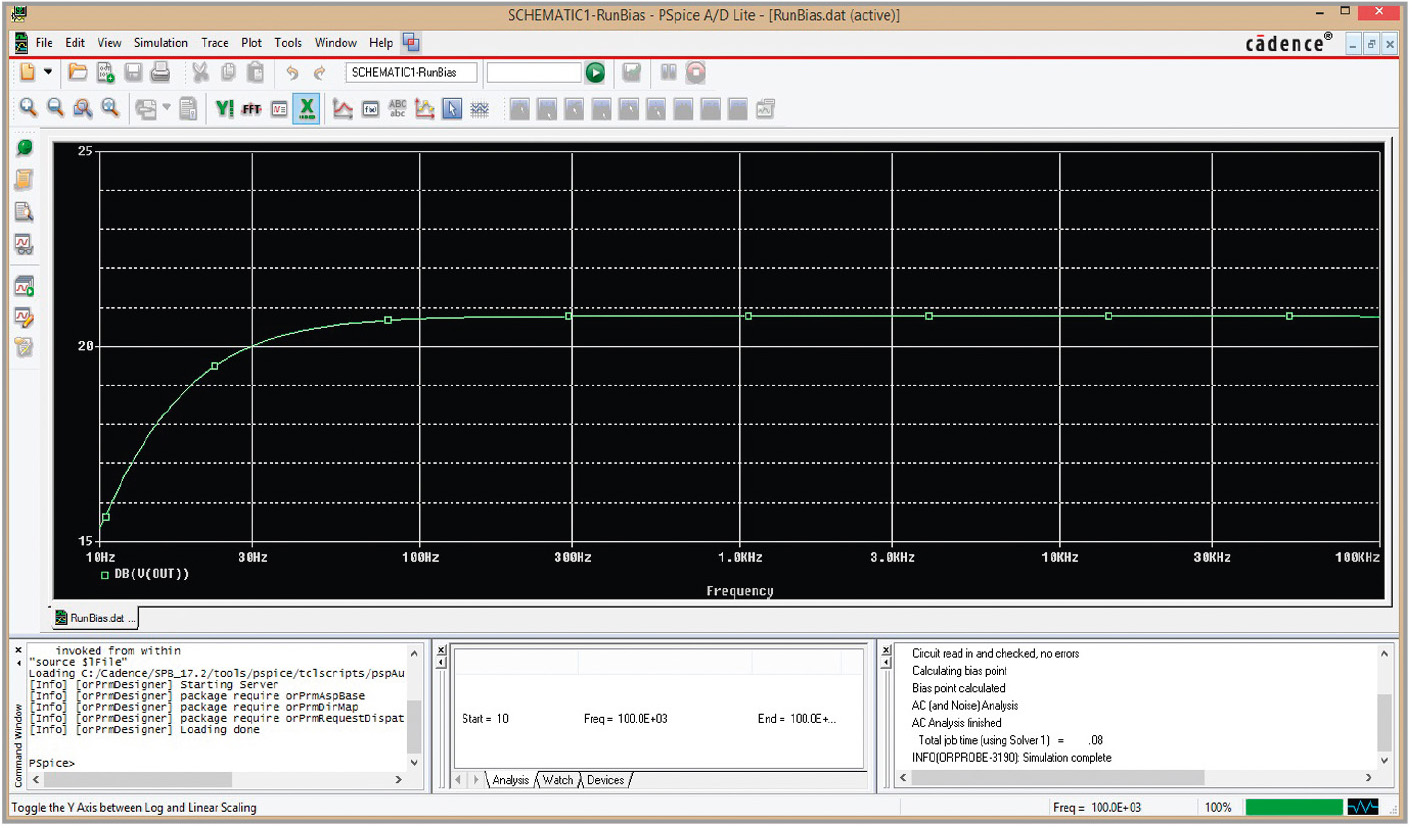The height and width of the screenshot is (828, 1412).
Task: Click the FFT Fourier transform icon
Action: [x=251, y=108]
